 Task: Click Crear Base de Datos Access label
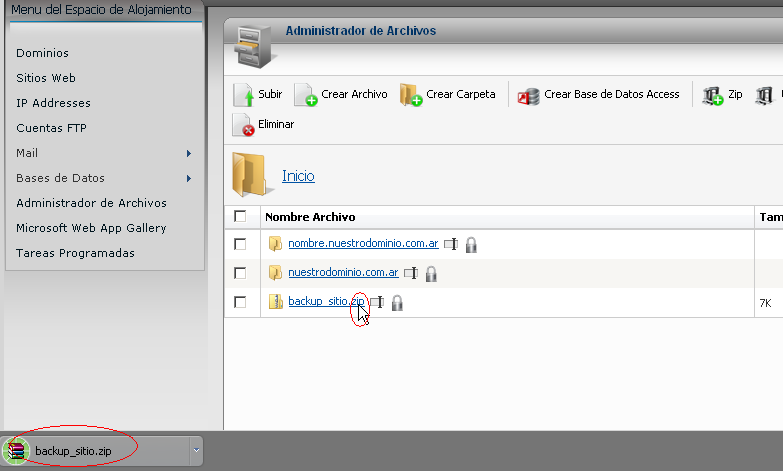pyautogui.click(x=612, y=94)
